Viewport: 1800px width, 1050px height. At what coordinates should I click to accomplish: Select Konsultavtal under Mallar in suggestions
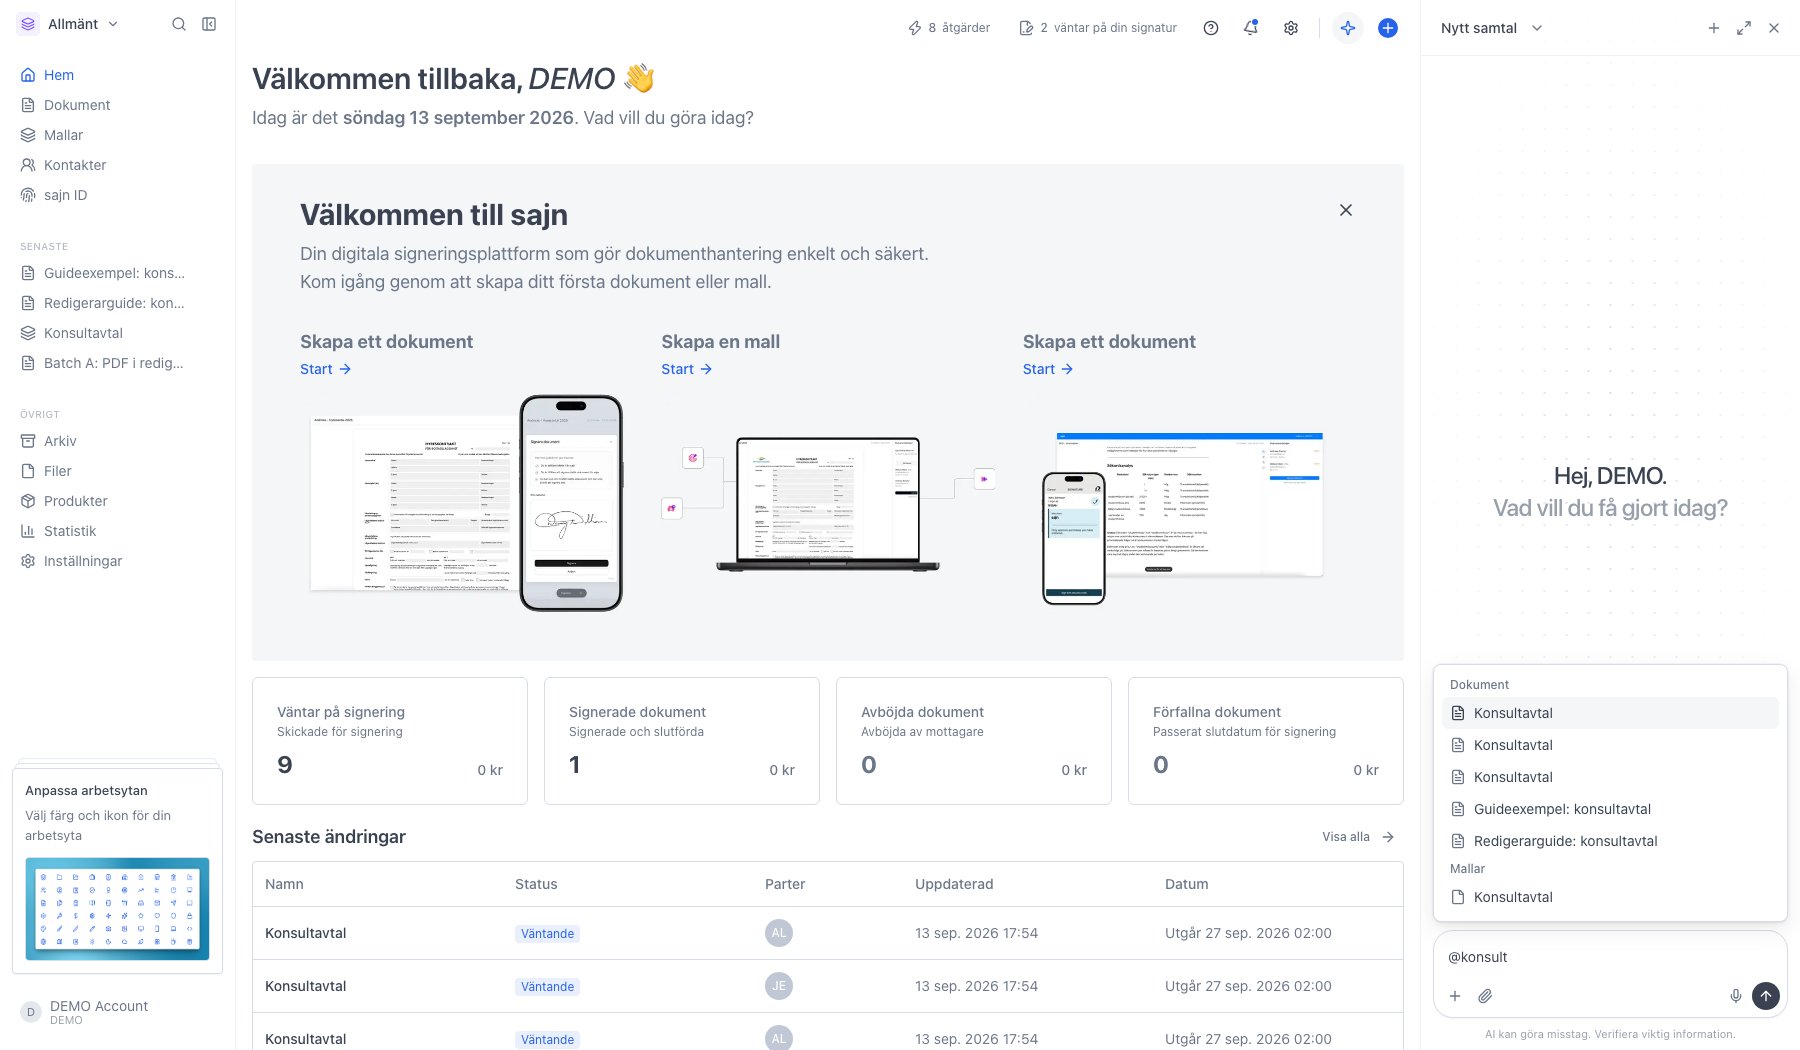pyautogui.click(x=1610, y=897)
